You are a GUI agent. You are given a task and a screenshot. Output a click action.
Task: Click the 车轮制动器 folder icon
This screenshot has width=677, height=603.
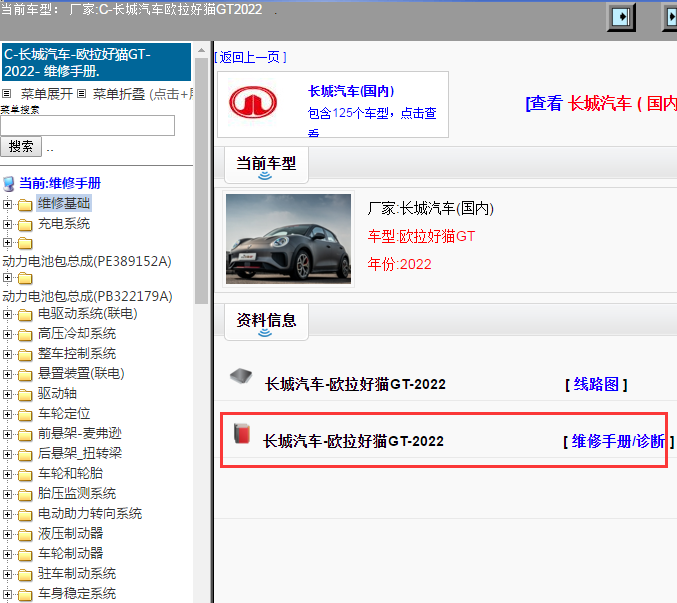(25, 554)
